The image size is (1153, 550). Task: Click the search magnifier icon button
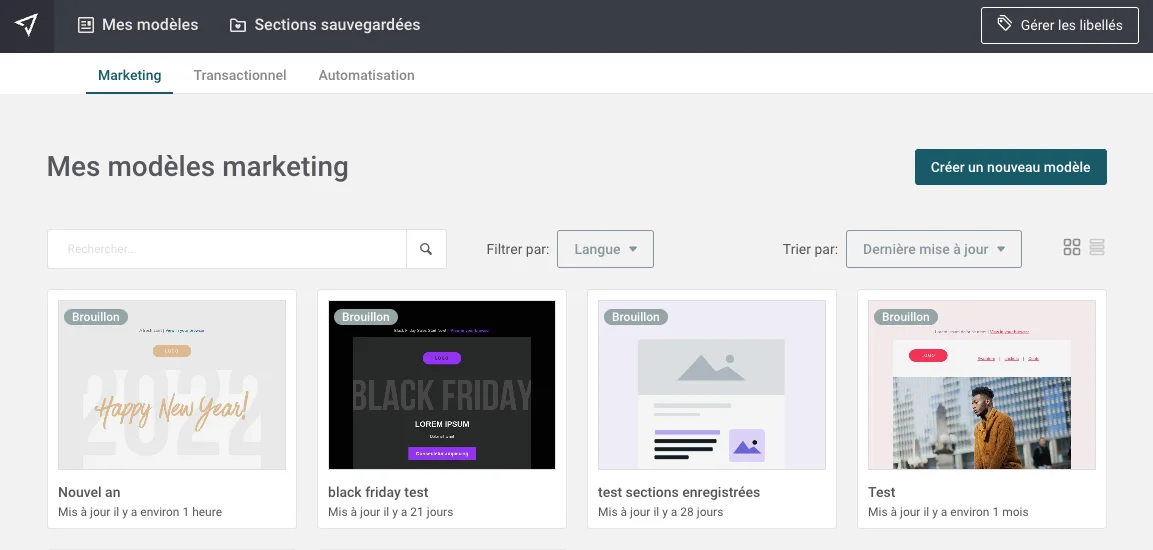(x=426, y=249)
